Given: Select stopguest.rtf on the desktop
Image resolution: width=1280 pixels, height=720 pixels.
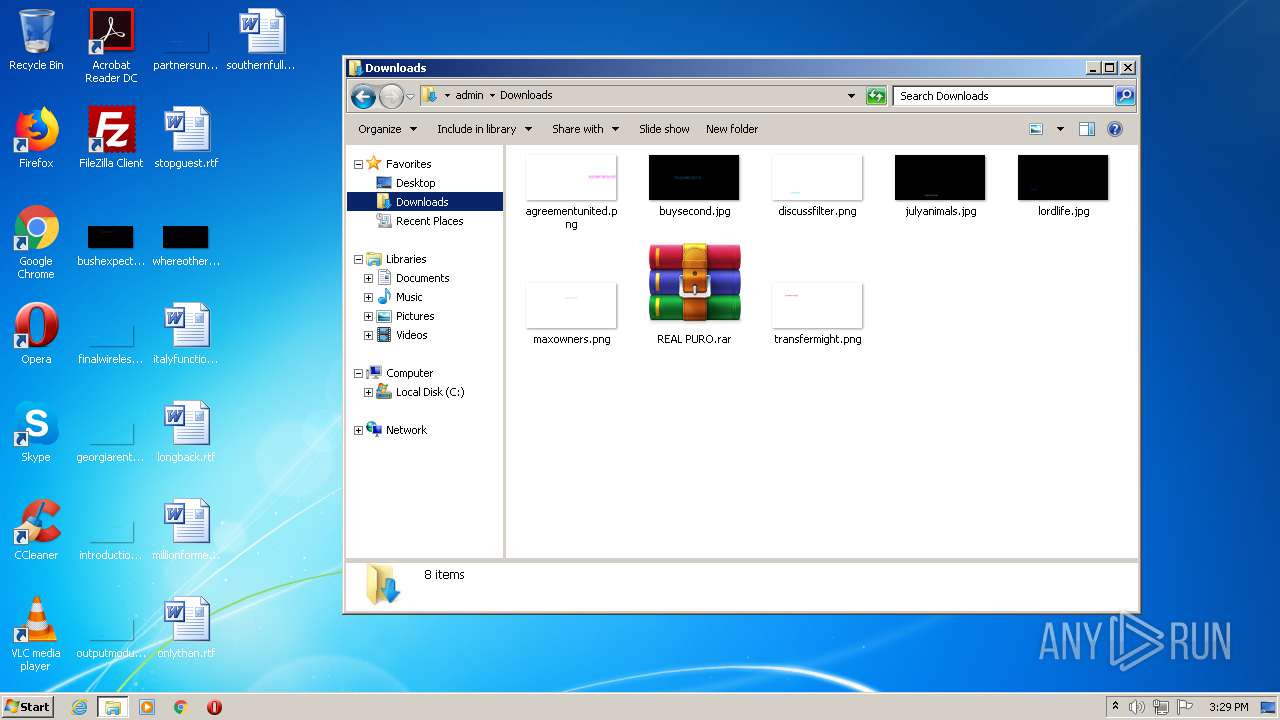Looking at the screenshot, I should tap(186, 138).
